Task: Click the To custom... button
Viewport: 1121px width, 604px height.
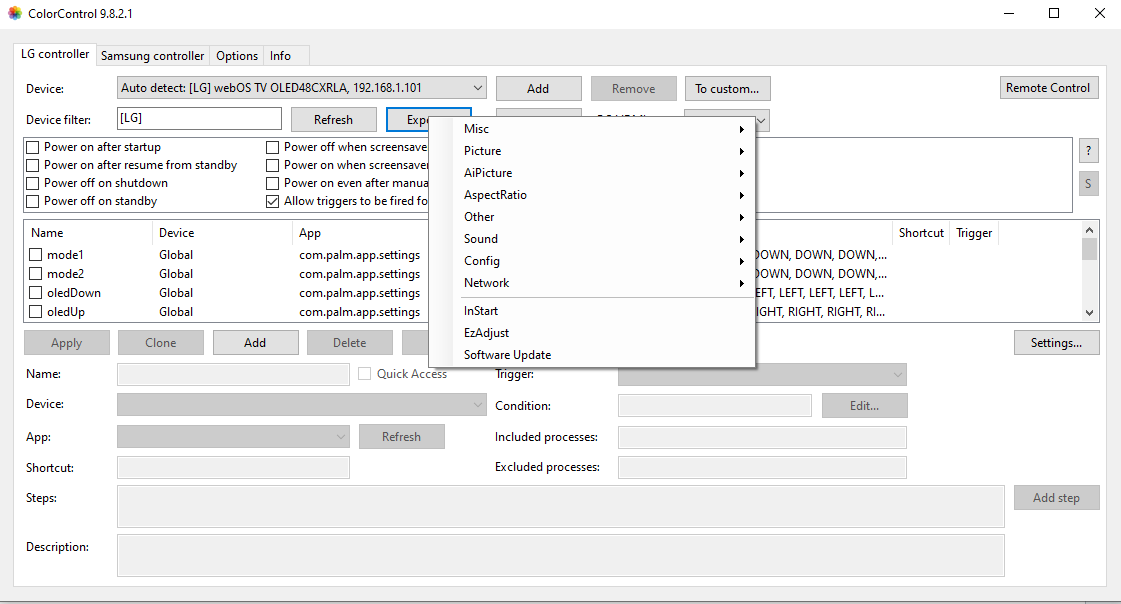Action: [x=727, y=89]
